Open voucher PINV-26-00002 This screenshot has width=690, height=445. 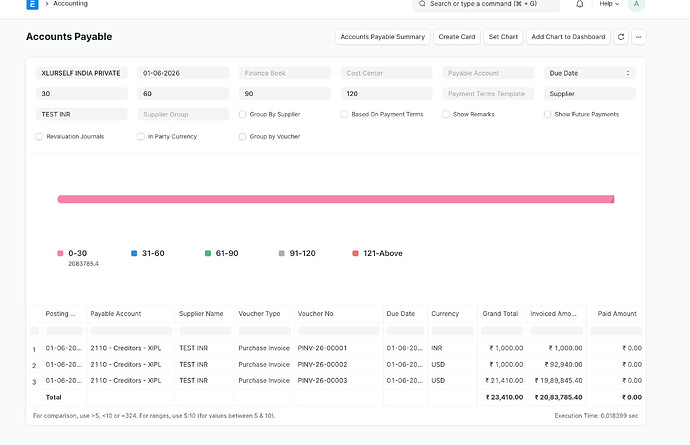coord(322,364)
